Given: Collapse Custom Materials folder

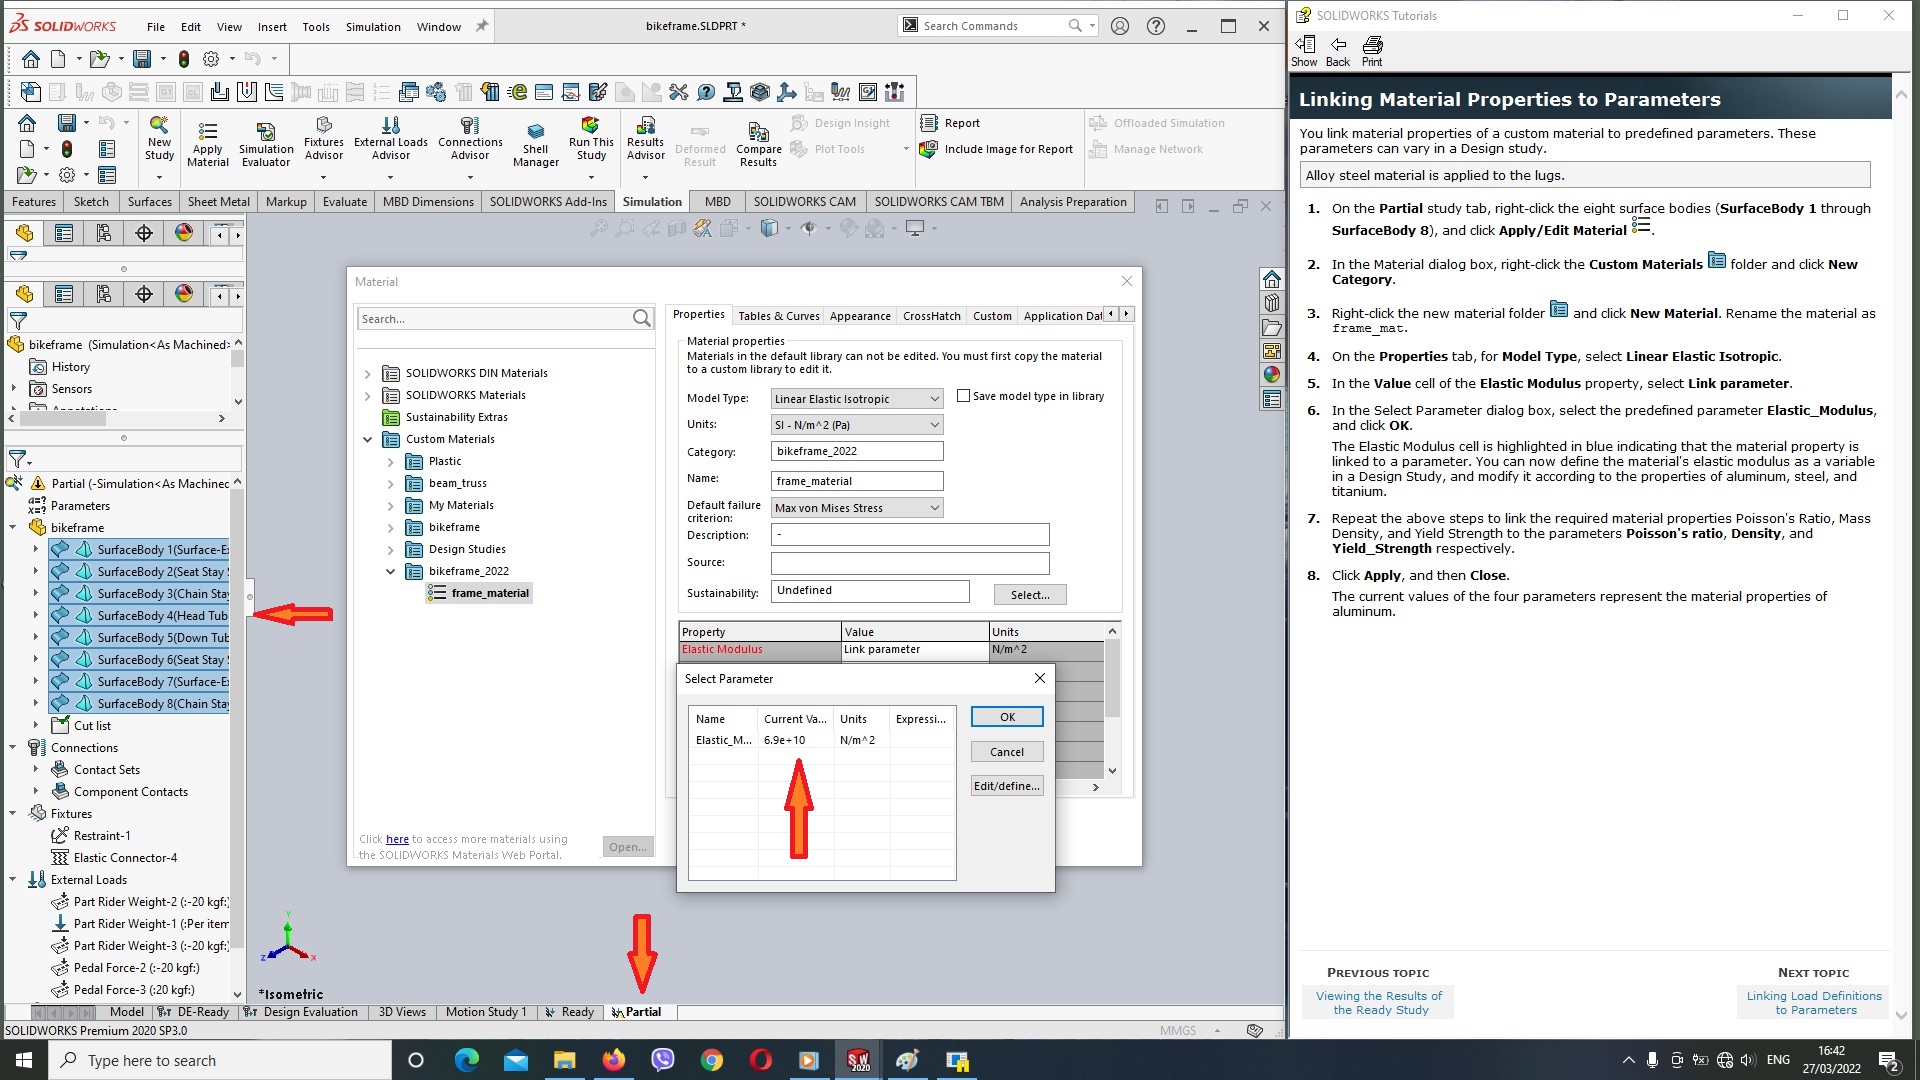Looking at the screenshot, I should click(367, 440).
